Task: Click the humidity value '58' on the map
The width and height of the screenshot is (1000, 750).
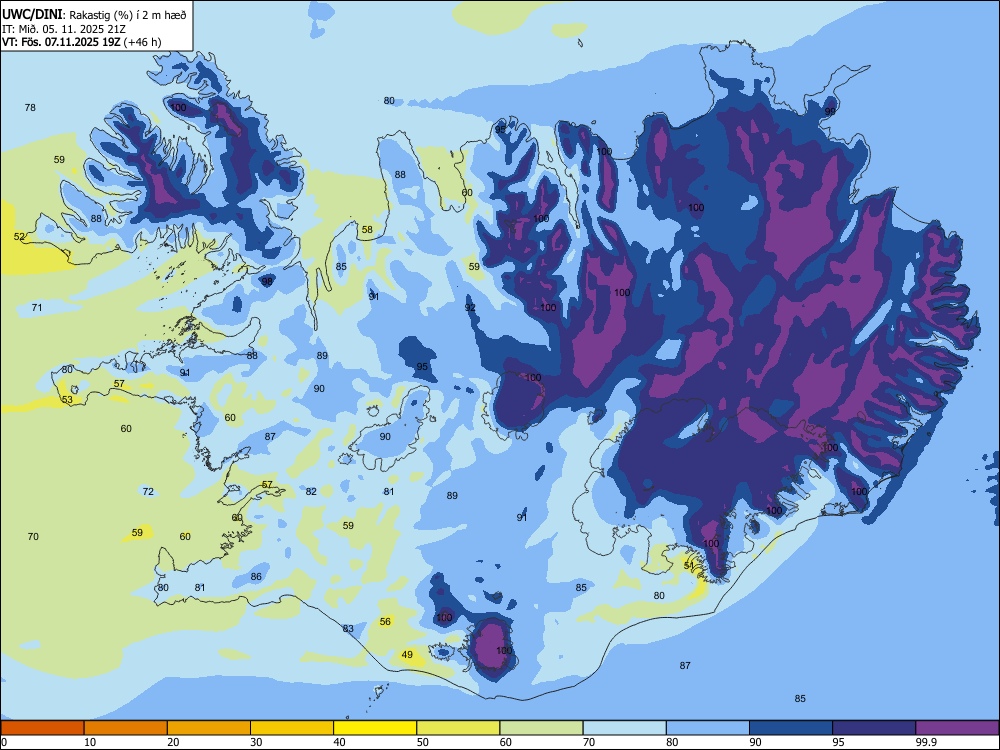Action: 367,230
